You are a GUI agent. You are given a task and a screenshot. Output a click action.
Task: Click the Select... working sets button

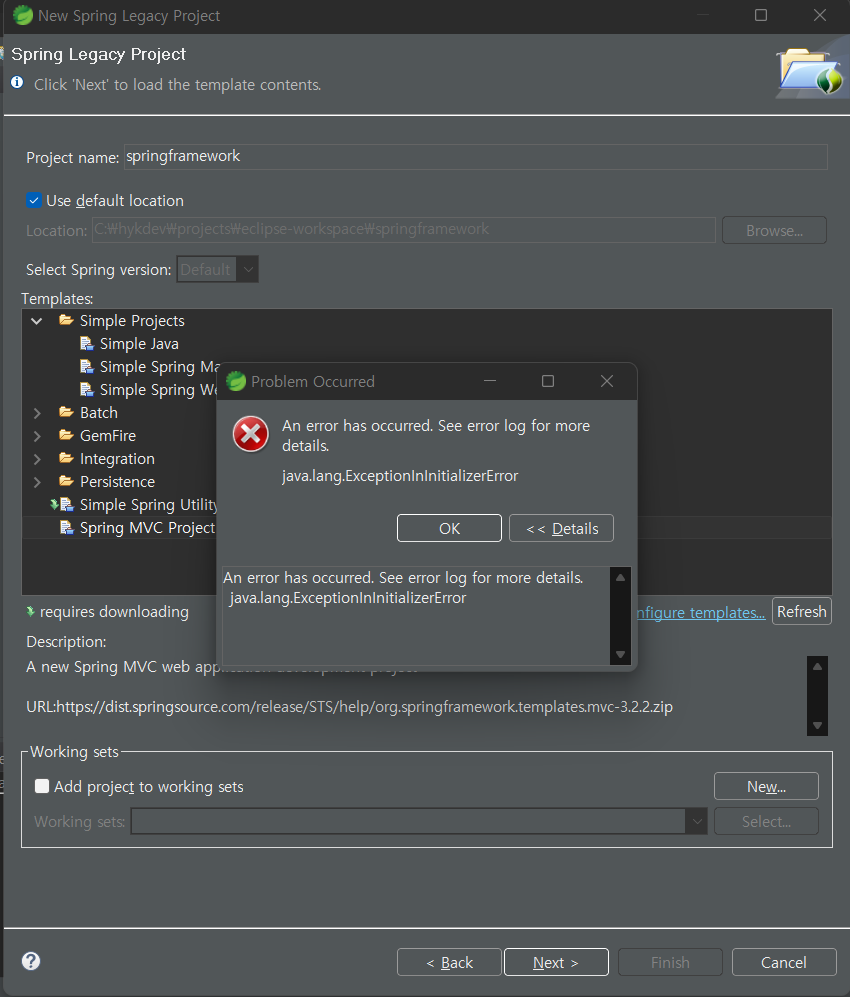pos(766,821)
